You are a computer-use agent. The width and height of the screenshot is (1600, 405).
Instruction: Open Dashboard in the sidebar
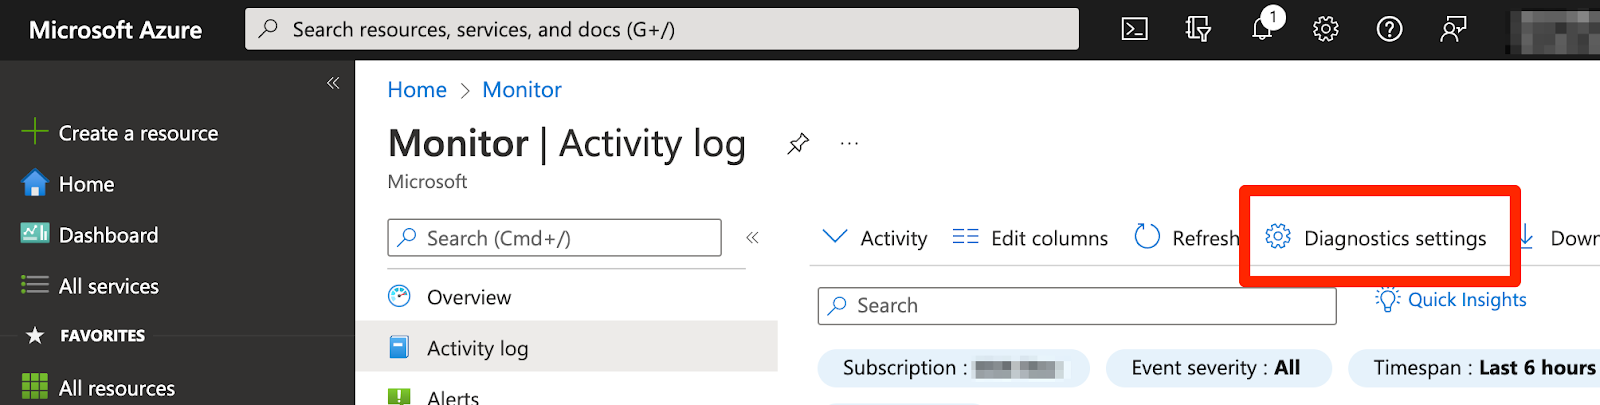(x=90, y=235)
